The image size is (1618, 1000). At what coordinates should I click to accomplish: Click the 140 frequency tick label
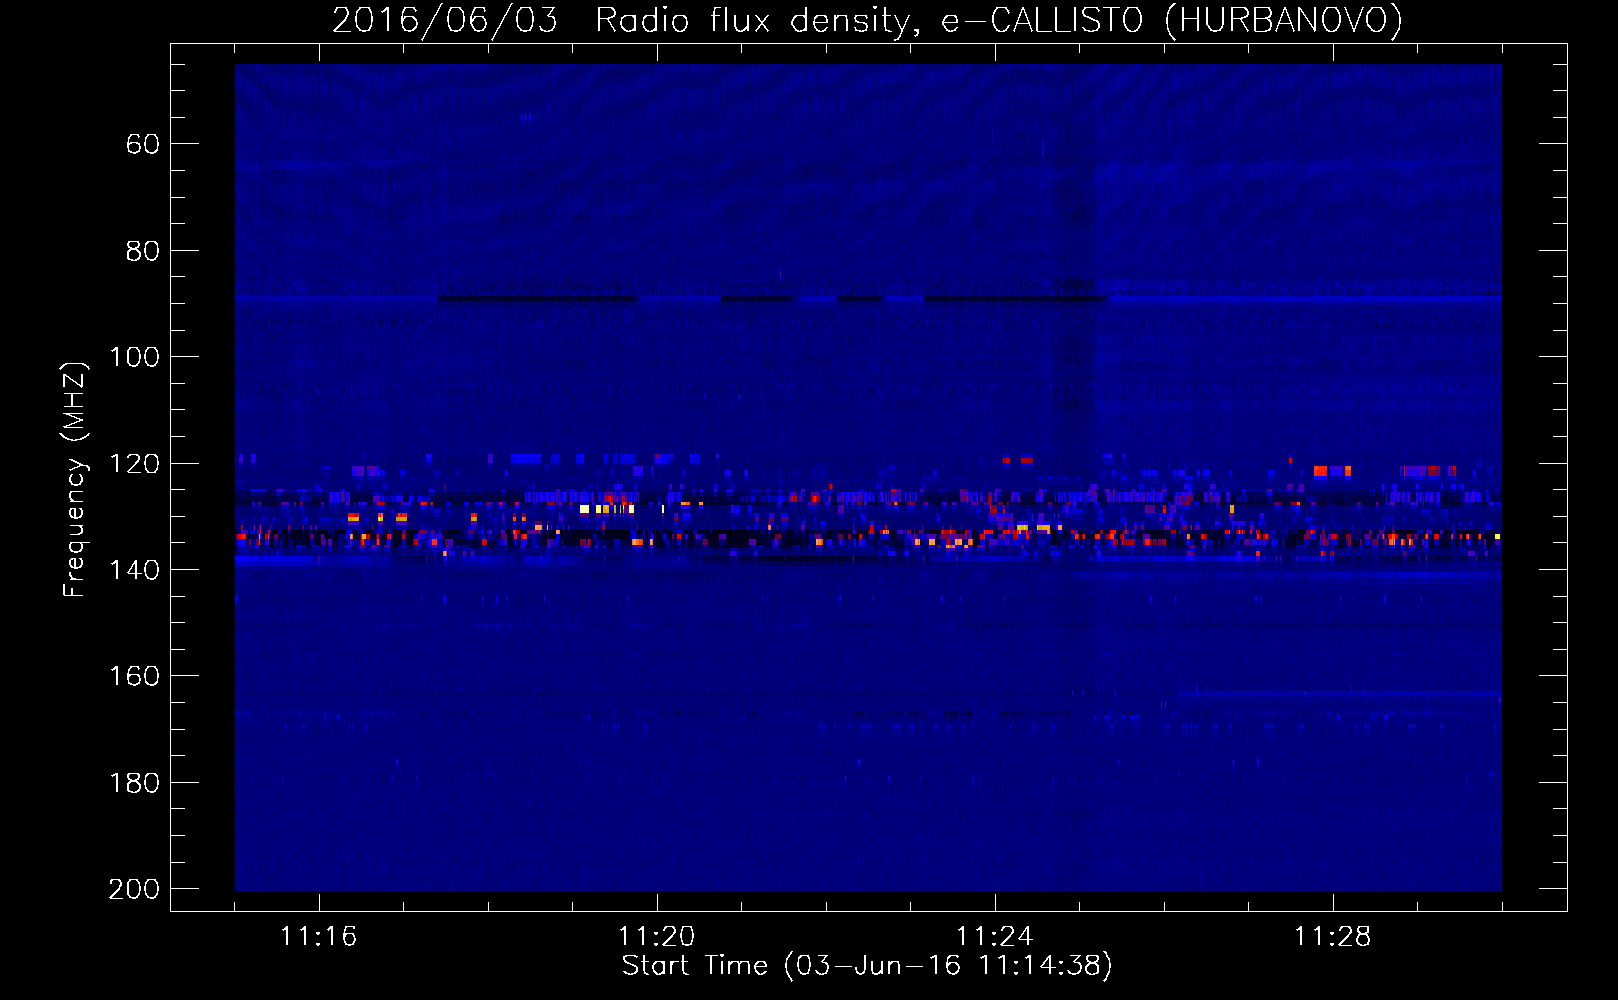[x=134, y=570]
